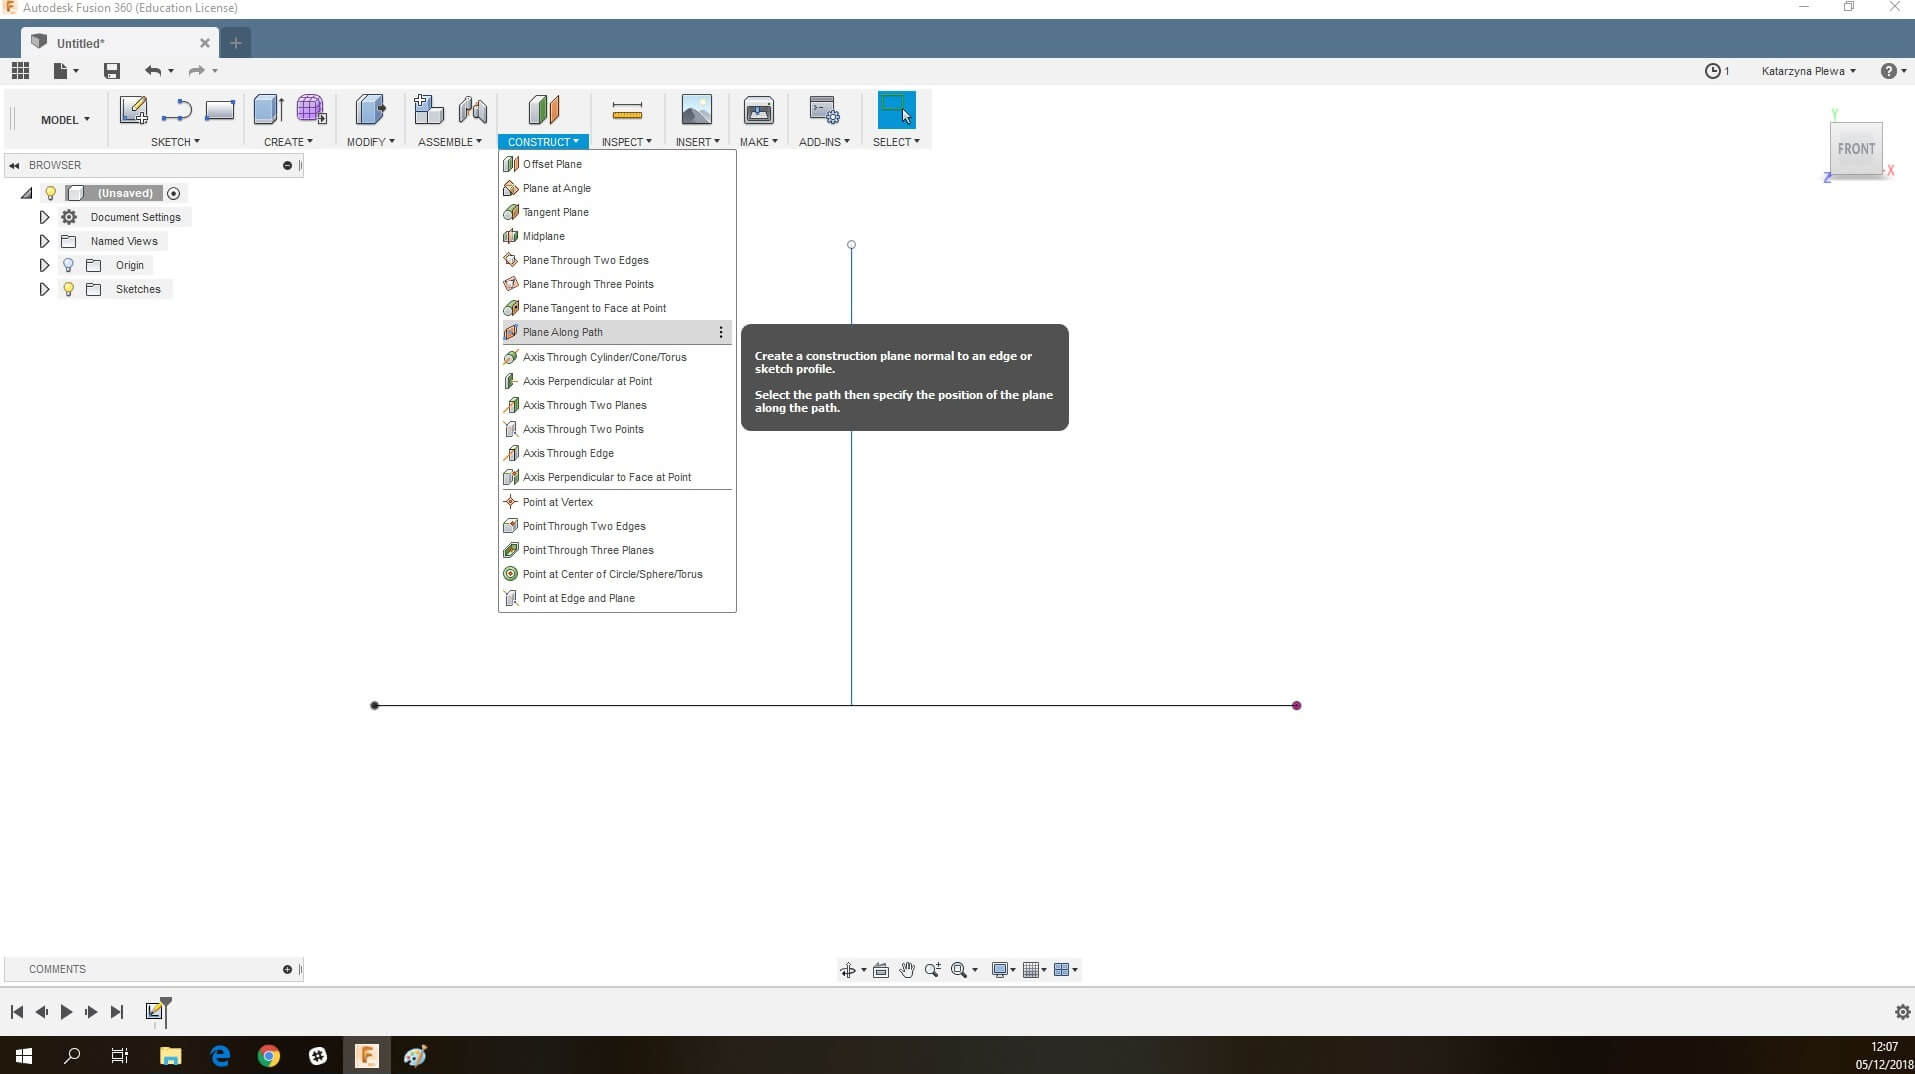Click the Pan hand navigation icon

tap(907, 970)
